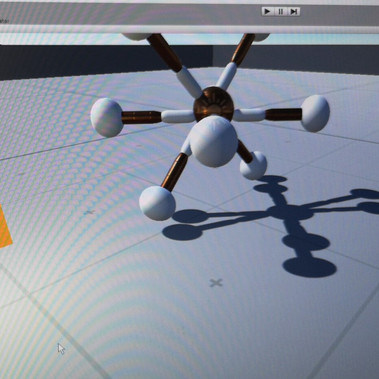Select the white sphere on the right arm

(x=315, y=113)
